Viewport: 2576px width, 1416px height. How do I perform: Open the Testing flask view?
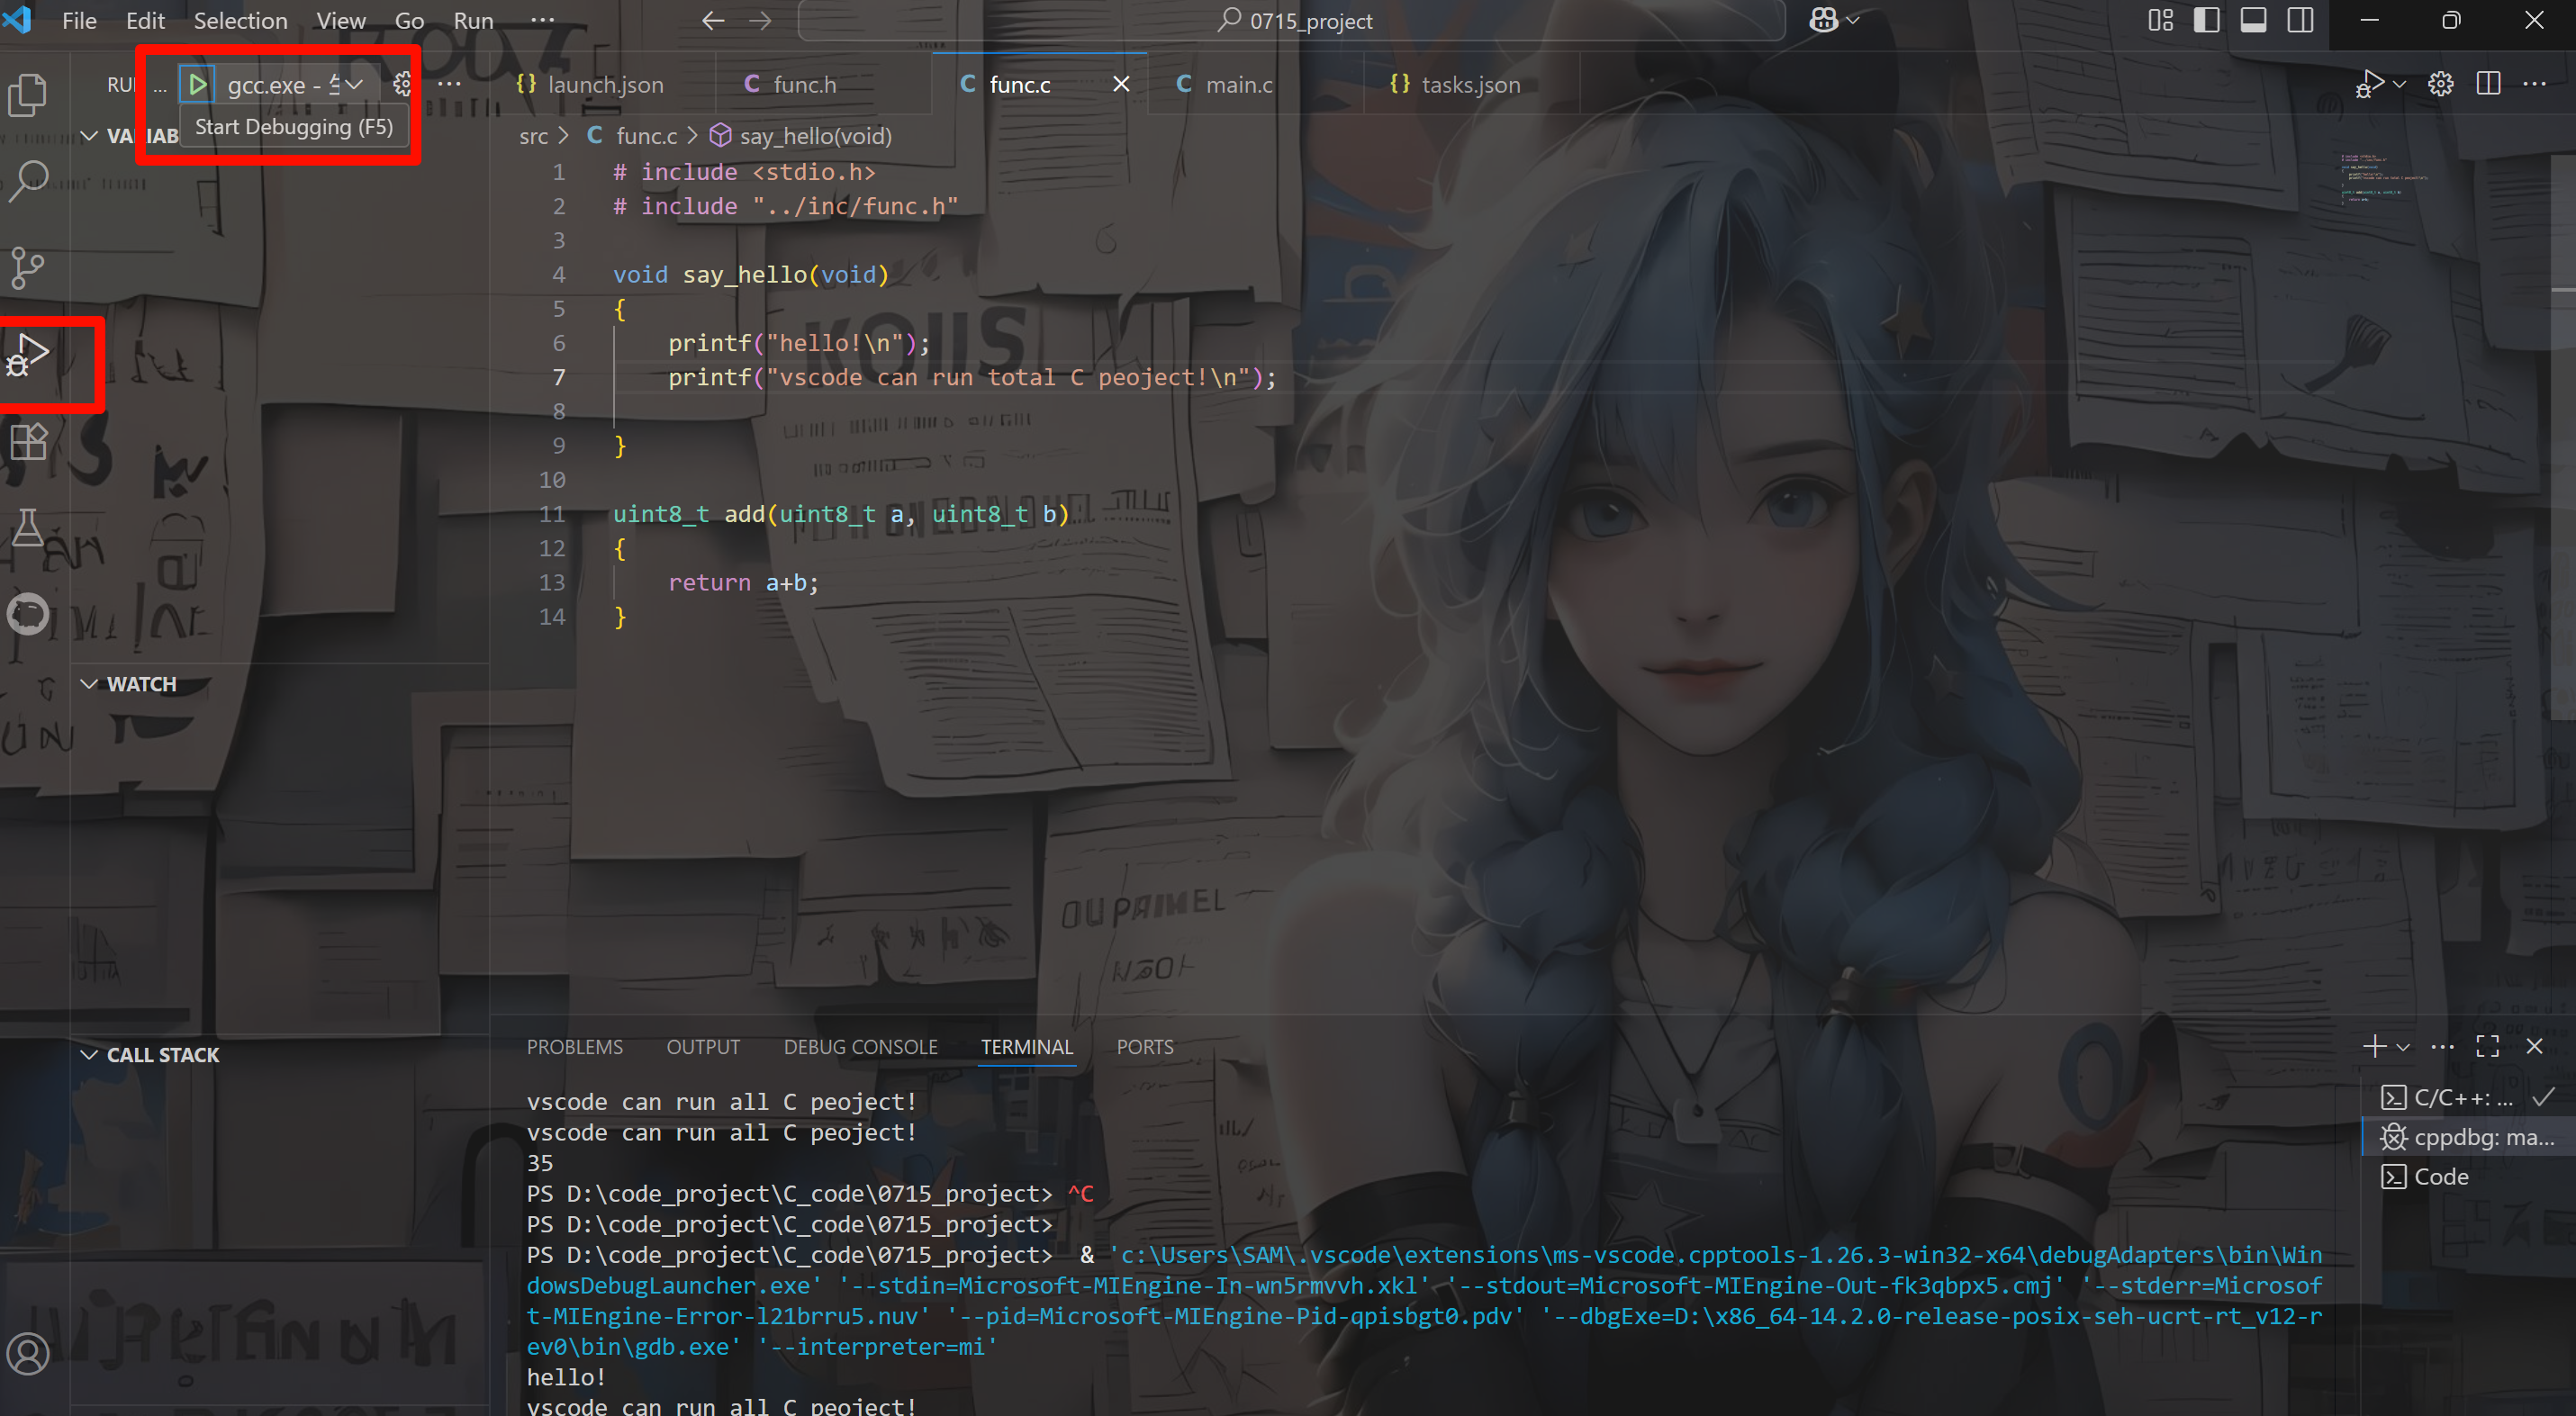[x=28, y=527]
